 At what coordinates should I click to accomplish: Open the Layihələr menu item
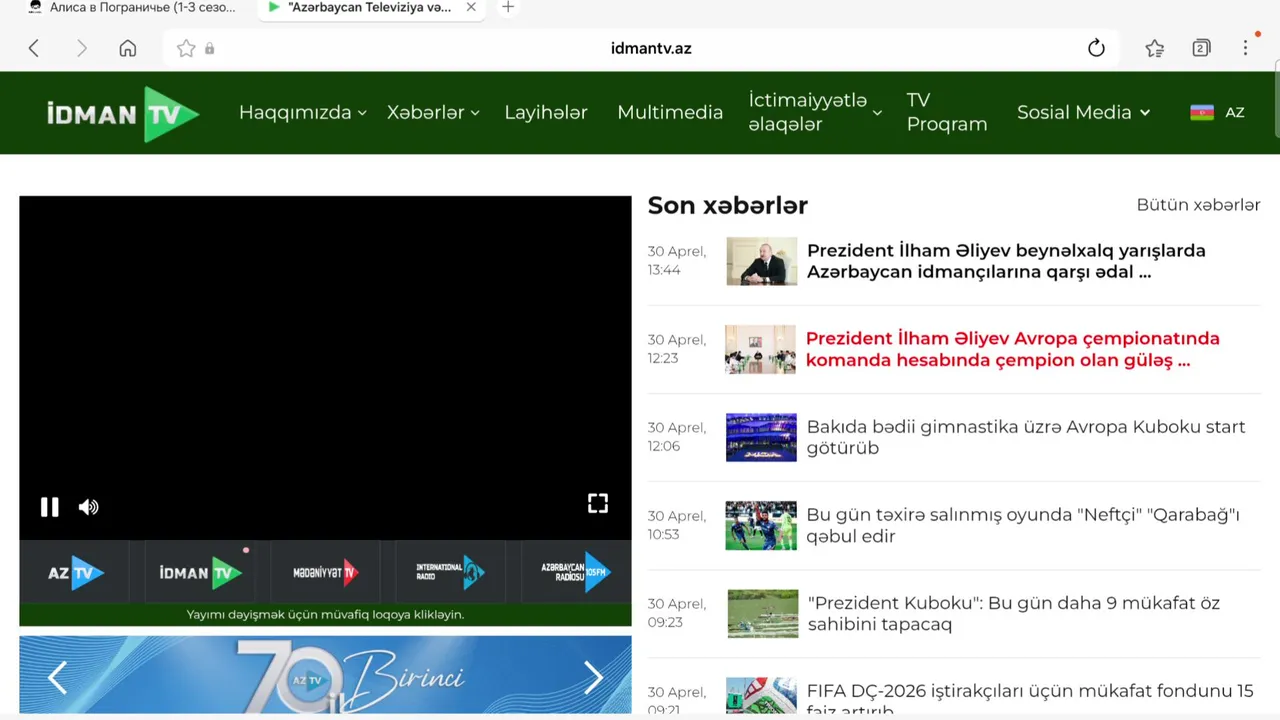546,112
